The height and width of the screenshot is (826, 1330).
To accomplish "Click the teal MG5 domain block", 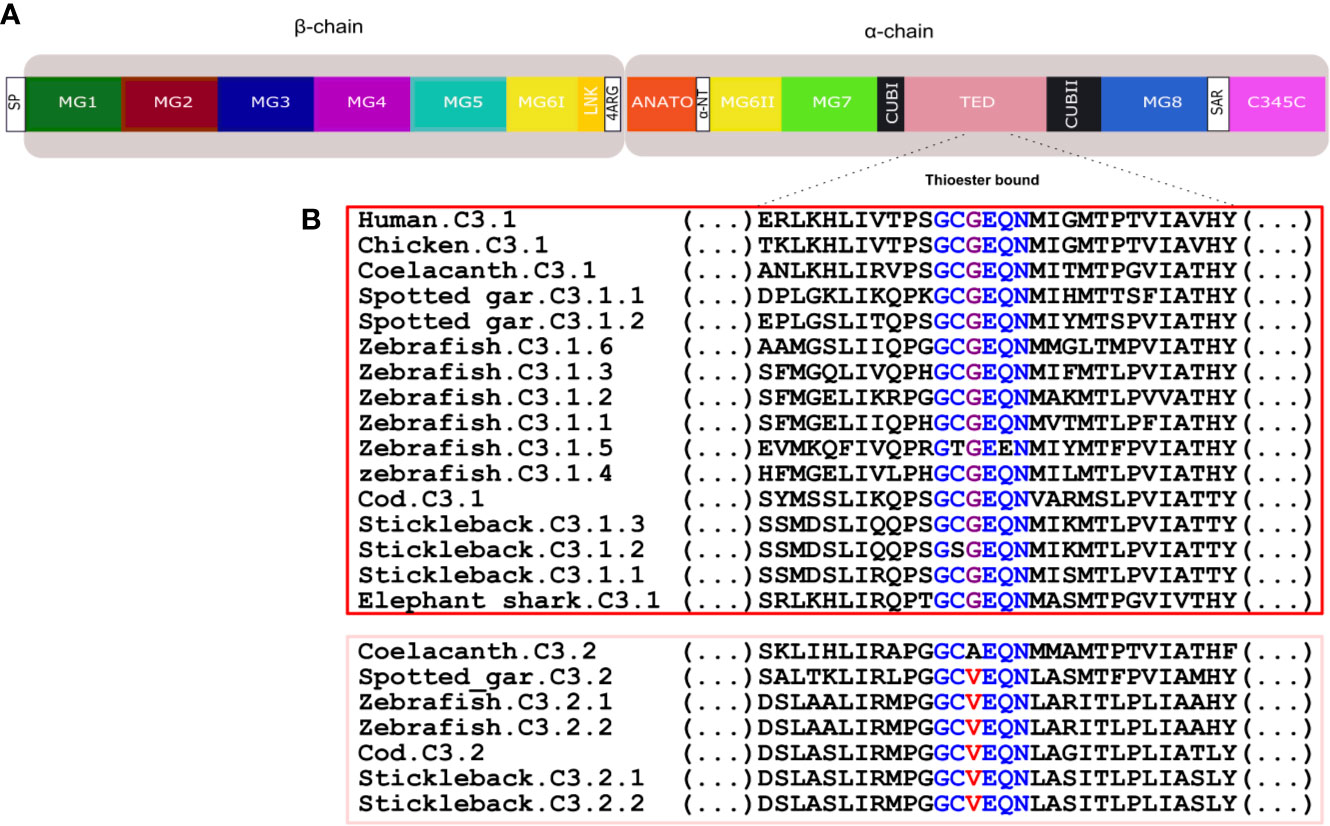I will (458, 104).
